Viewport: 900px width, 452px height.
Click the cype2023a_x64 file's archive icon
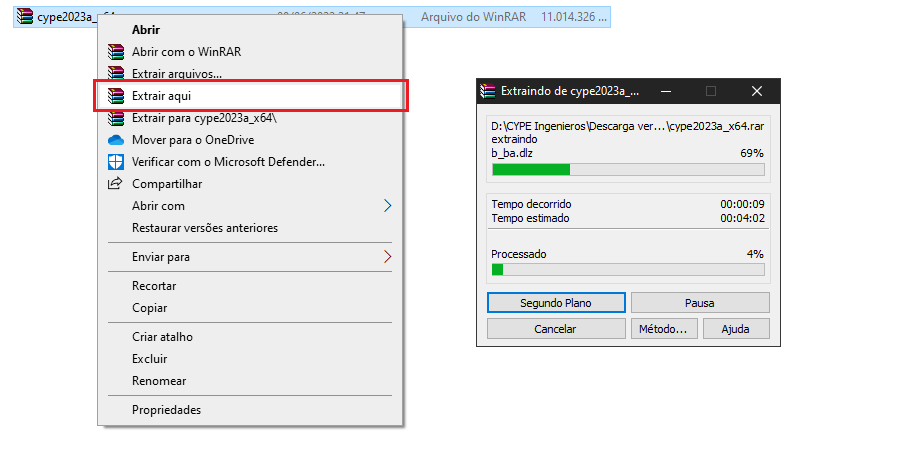25,17
